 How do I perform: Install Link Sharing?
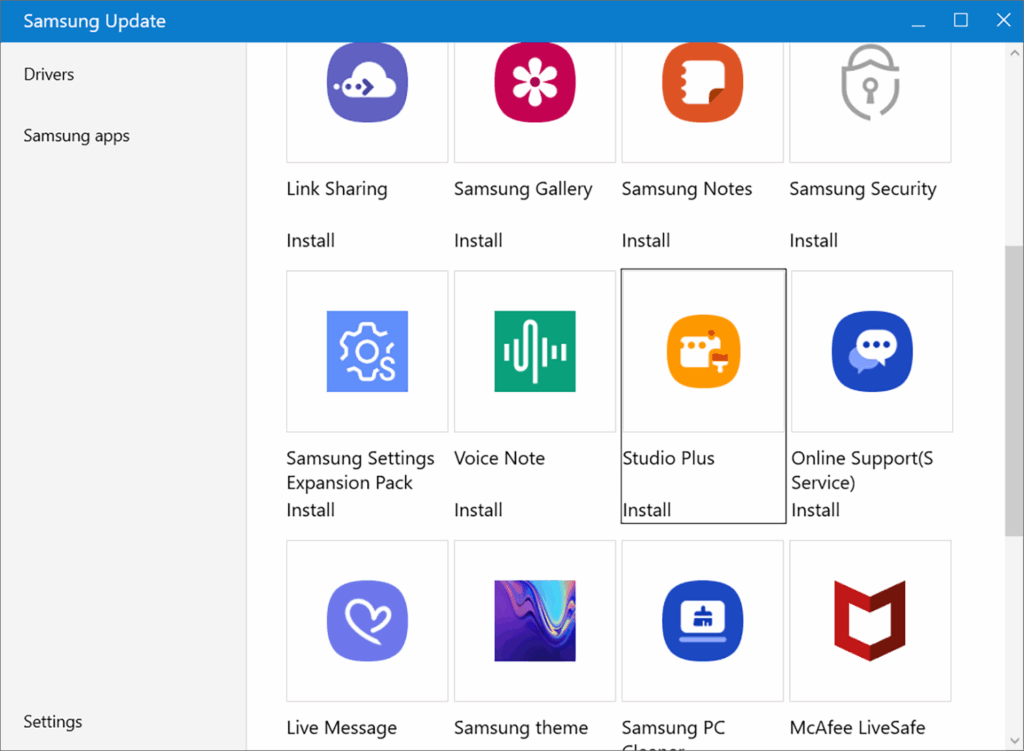coord(310,241)
